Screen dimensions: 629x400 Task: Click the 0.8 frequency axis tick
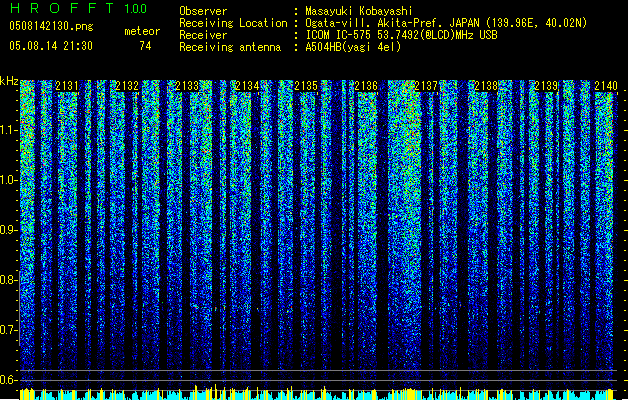[8, 280]
